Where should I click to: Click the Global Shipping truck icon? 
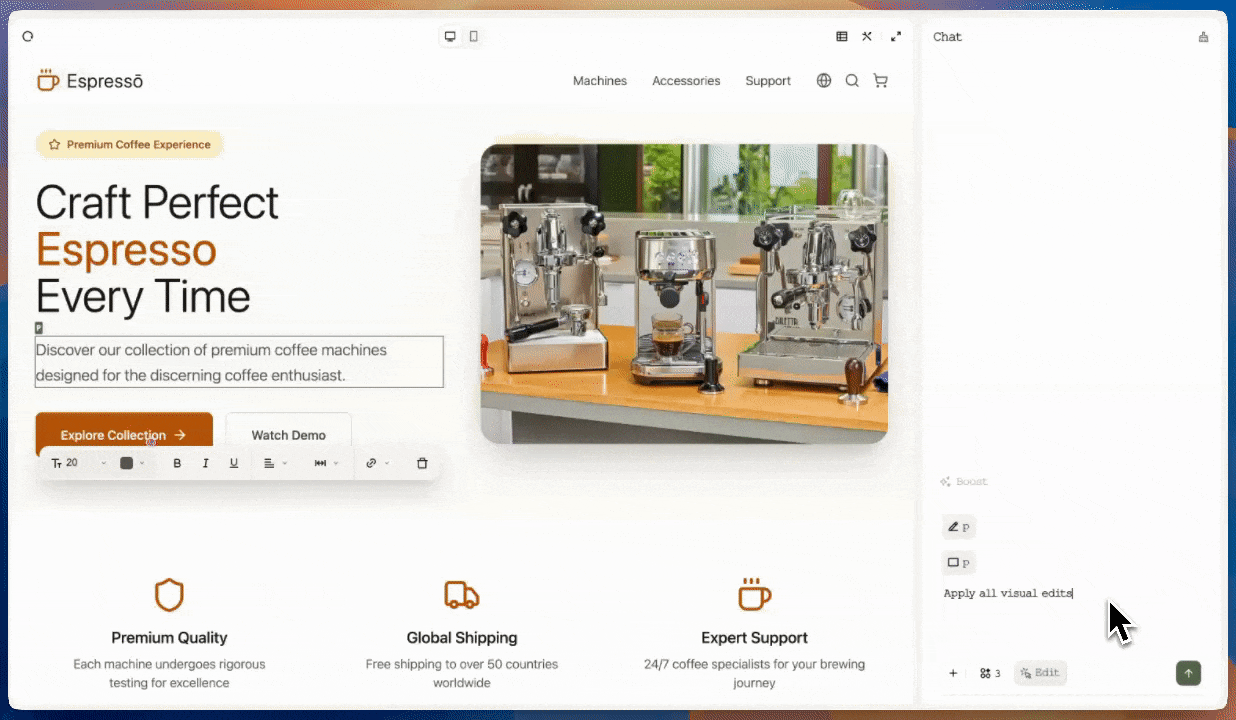tap(462, 595)
